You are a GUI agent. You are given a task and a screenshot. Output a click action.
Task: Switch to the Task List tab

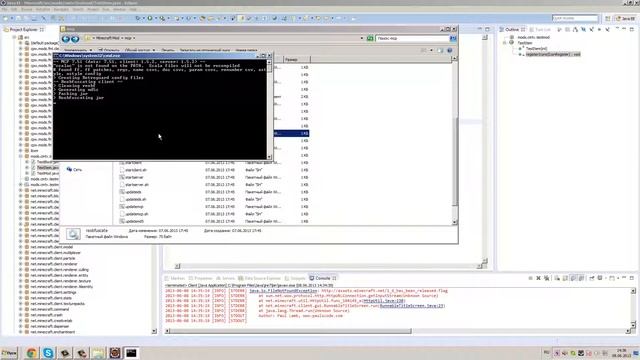540,29
